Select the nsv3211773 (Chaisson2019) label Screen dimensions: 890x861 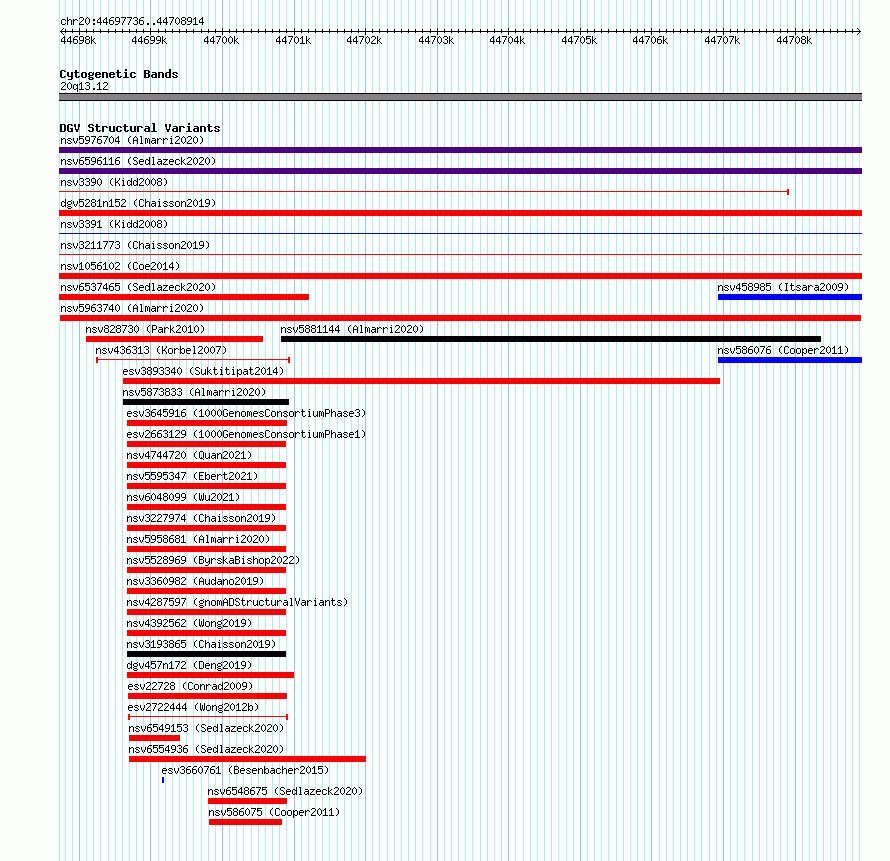click(x=135, y=245)
